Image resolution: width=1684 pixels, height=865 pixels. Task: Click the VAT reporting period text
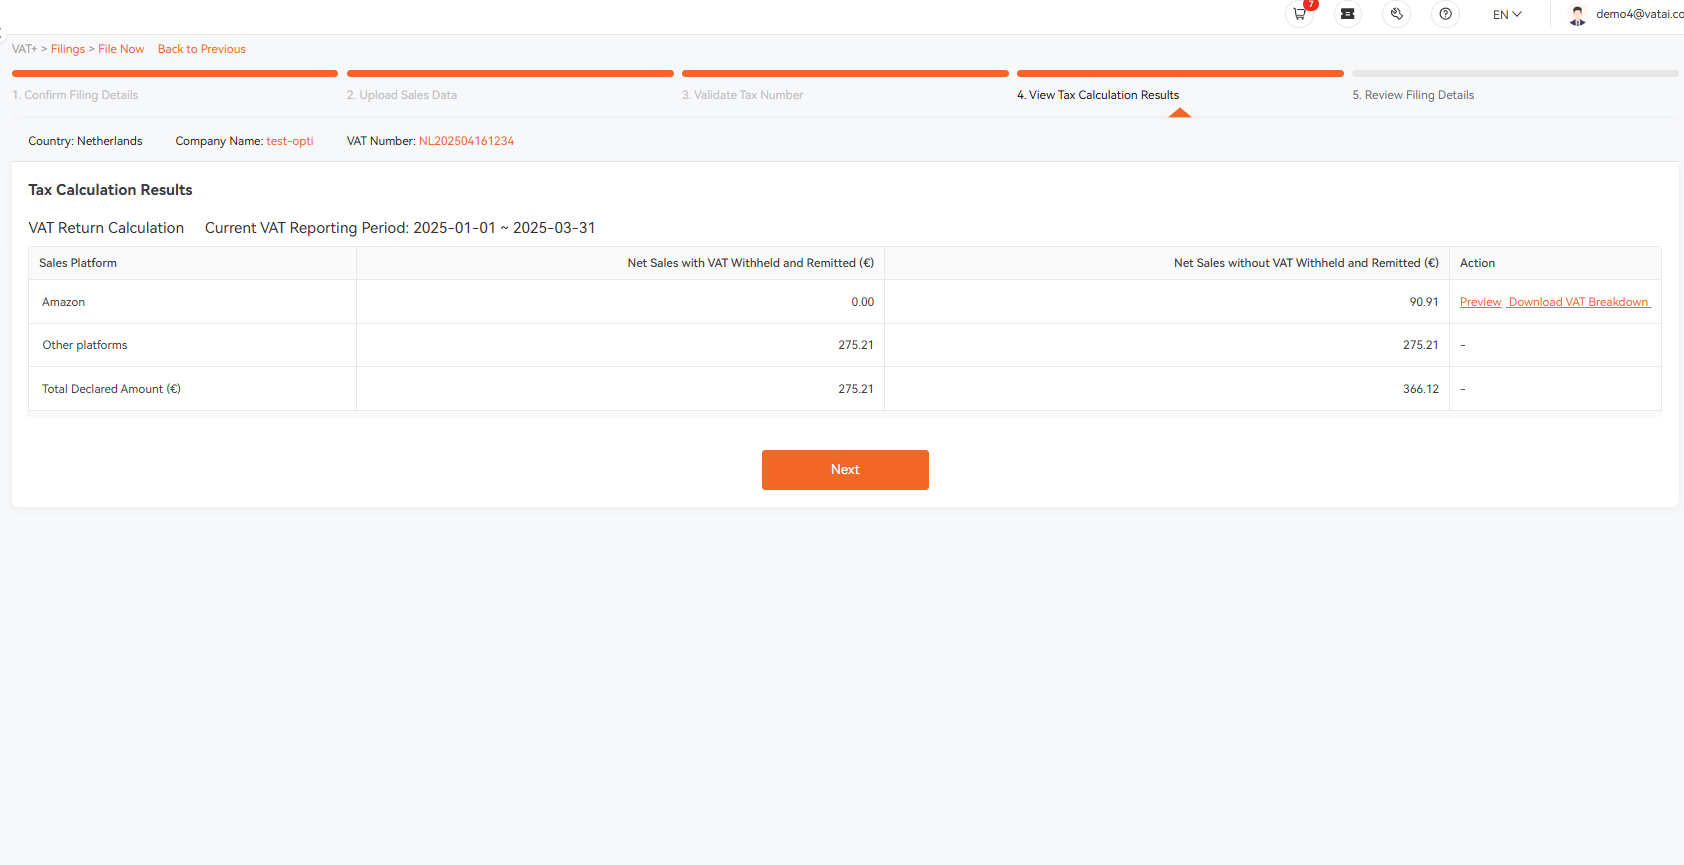(x=400, y=228)
